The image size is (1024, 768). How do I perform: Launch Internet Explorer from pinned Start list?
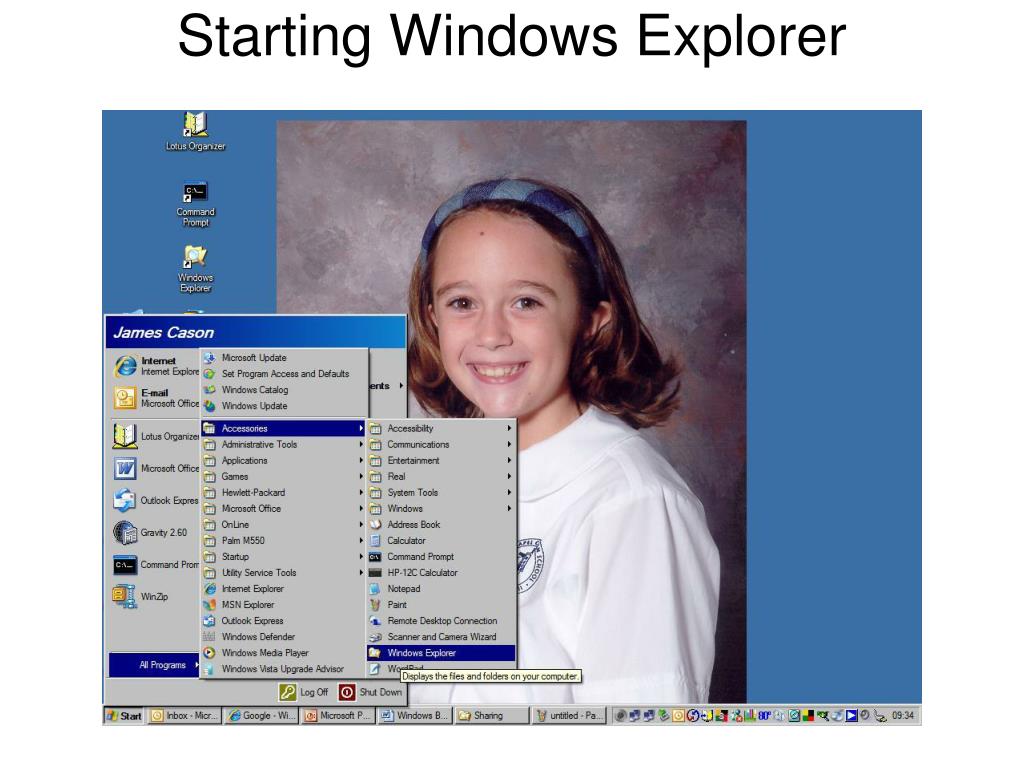pos(157,366)
